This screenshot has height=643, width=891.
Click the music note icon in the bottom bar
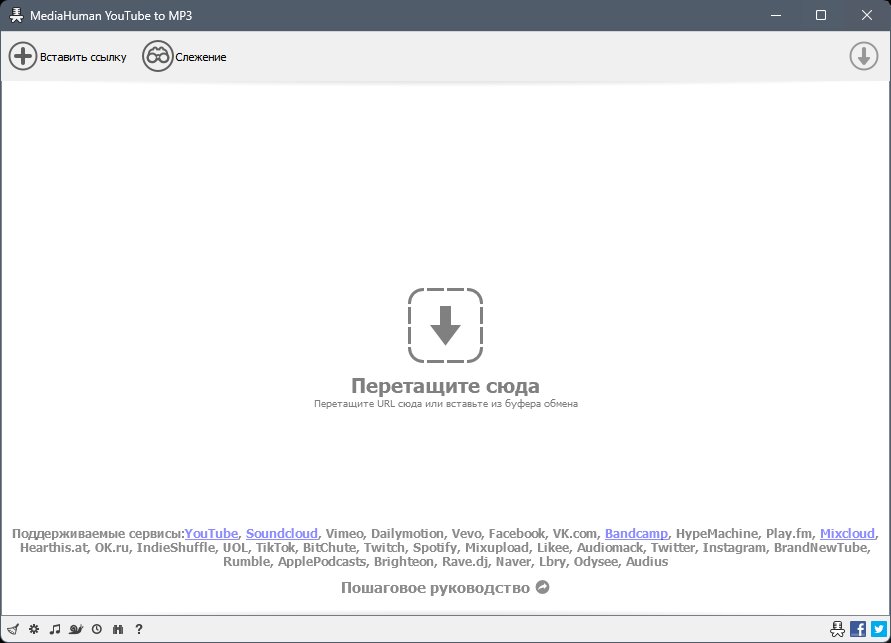(x=55, y=629)
